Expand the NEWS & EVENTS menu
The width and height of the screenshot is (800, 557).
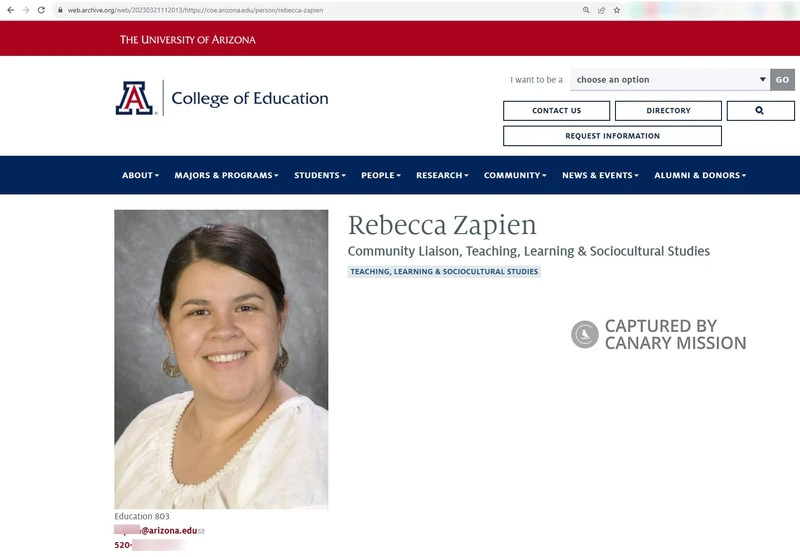600,175
